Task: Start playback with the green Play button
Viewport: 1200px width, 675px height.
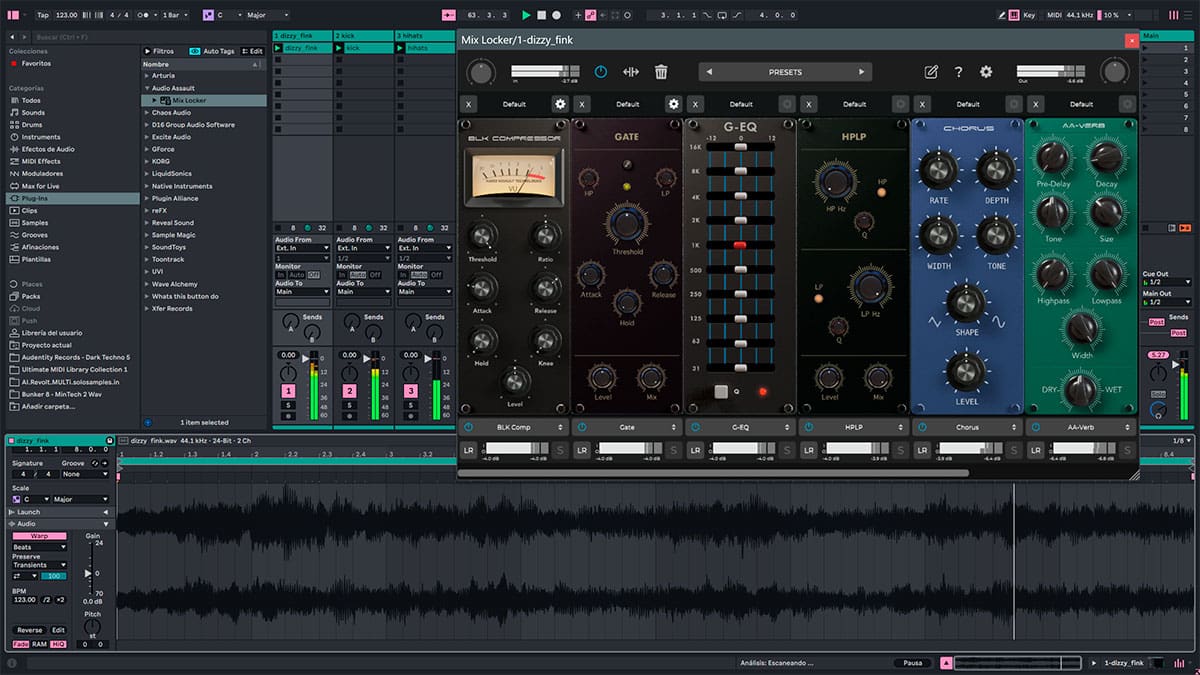Action: (526, 15)
